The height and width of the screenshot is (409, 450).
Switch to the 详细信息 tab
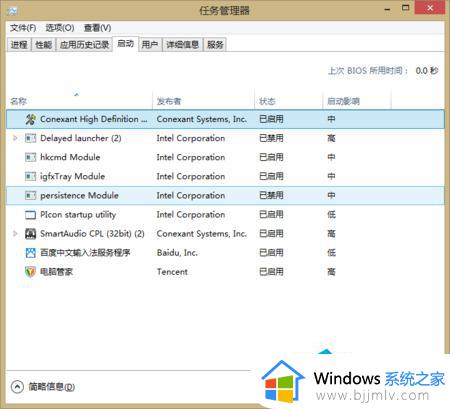coord(183,44)
